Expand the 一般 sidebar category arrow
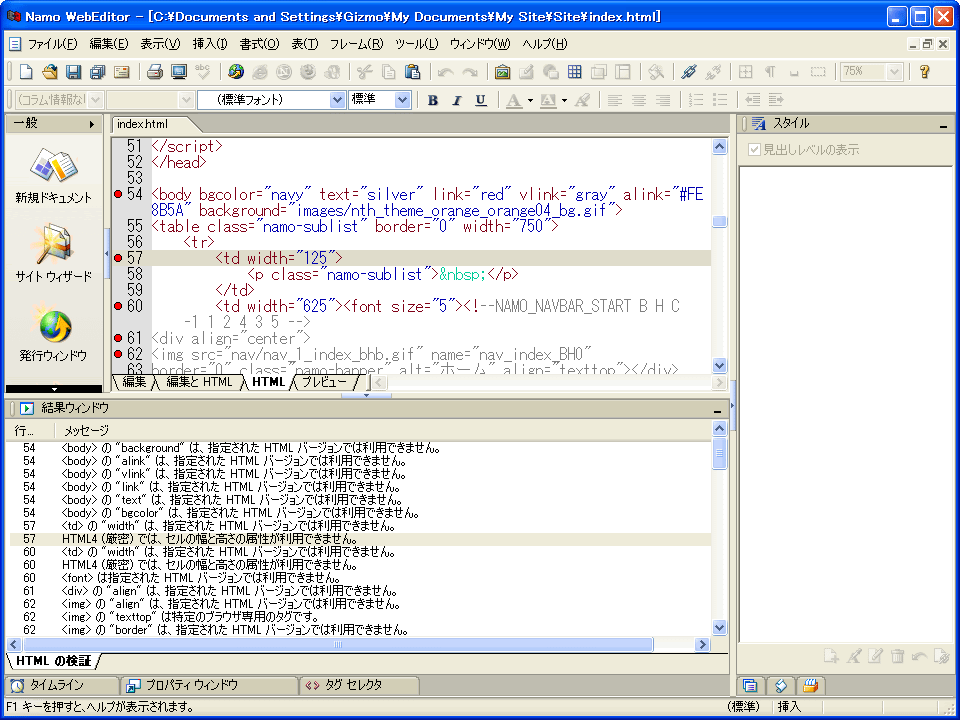The width and height of the screenshot is (960, 720). pos(92,124)
